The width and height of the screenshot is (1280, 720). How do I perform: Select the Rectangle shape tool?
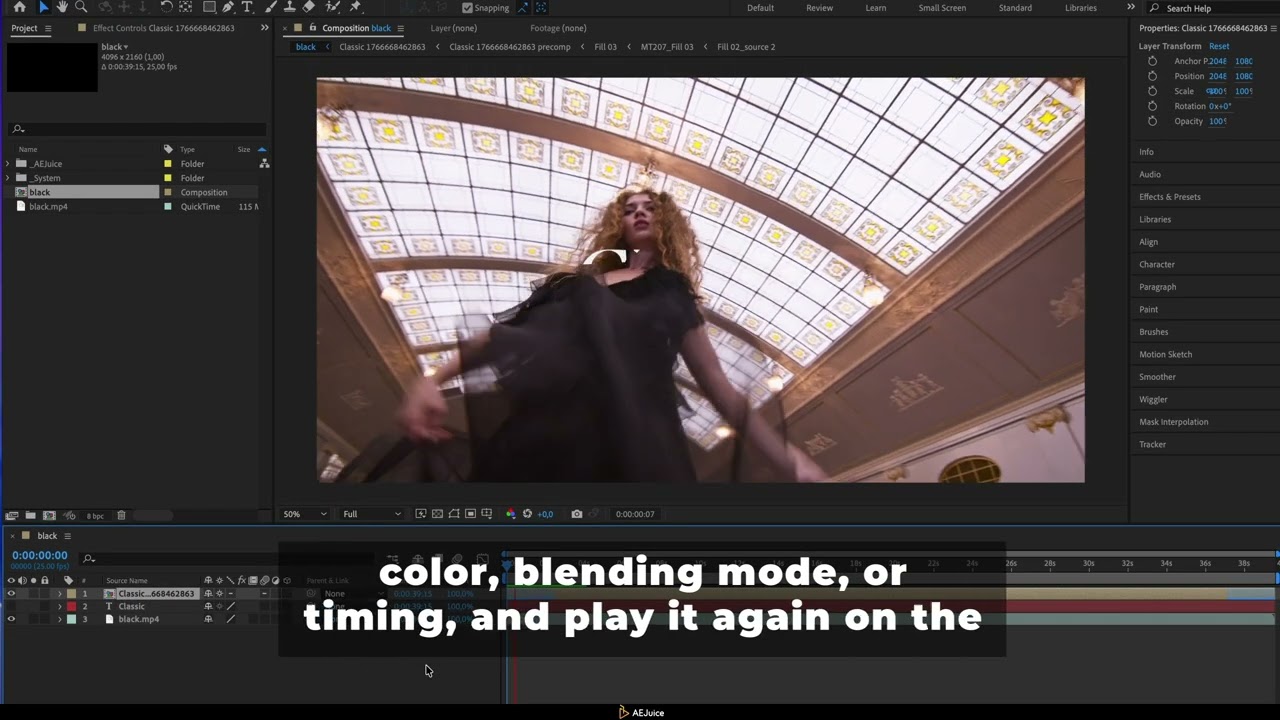pyautogui.click(x=209, y=7)
